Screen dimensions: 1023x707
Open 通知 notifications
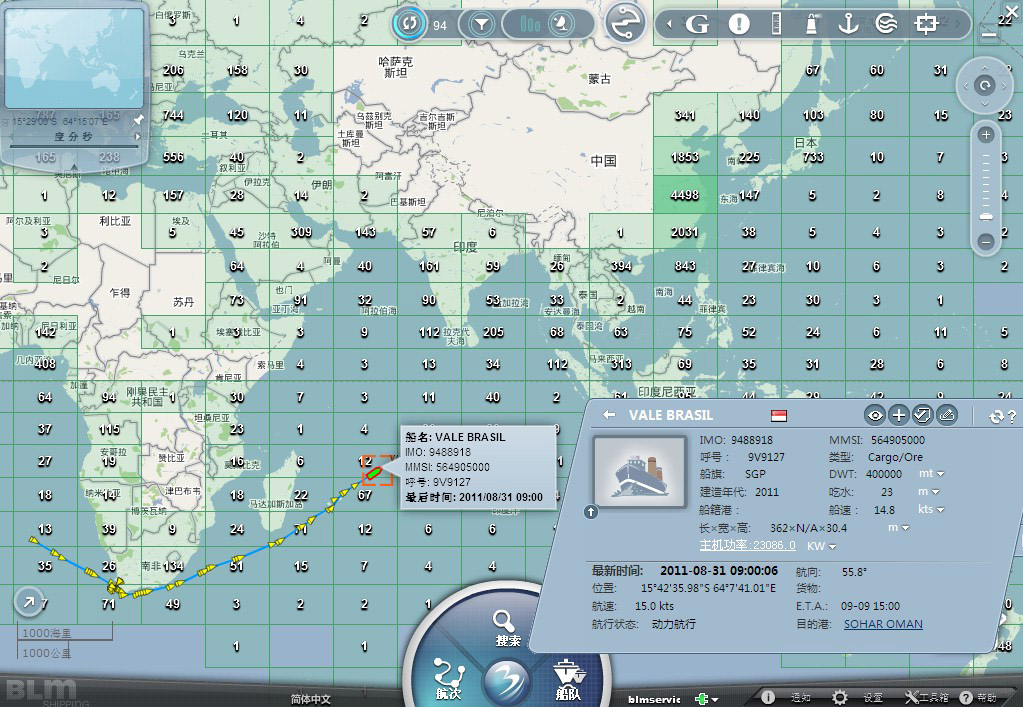[789, 697]
